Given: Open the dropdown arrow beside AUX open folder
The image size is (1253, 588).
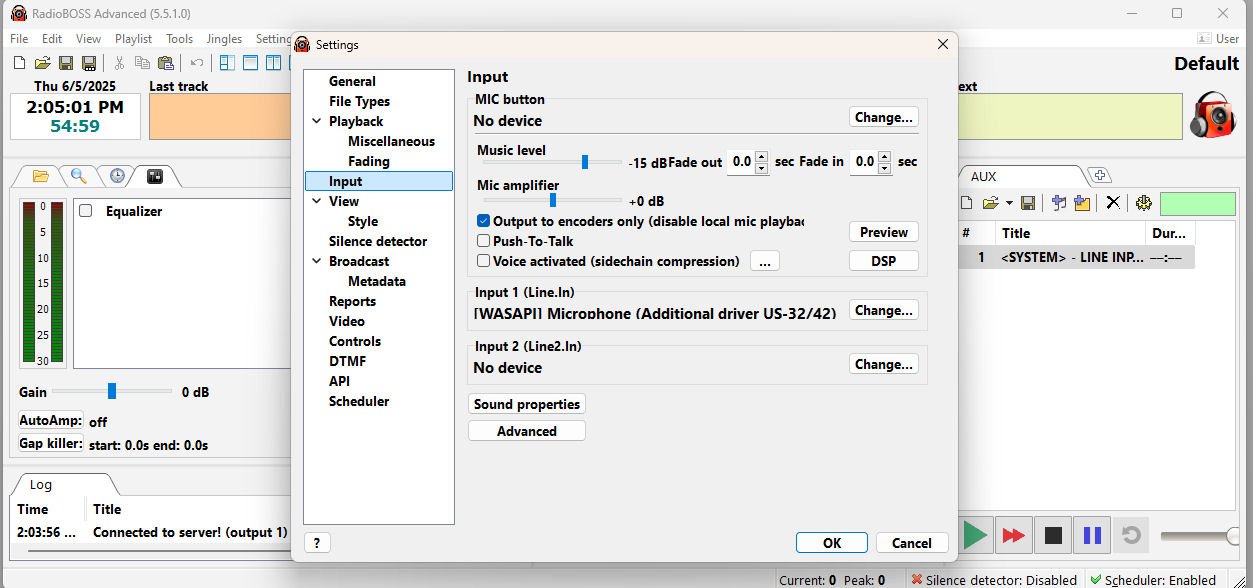Looking at the screenshot, I should [1008, 203].
